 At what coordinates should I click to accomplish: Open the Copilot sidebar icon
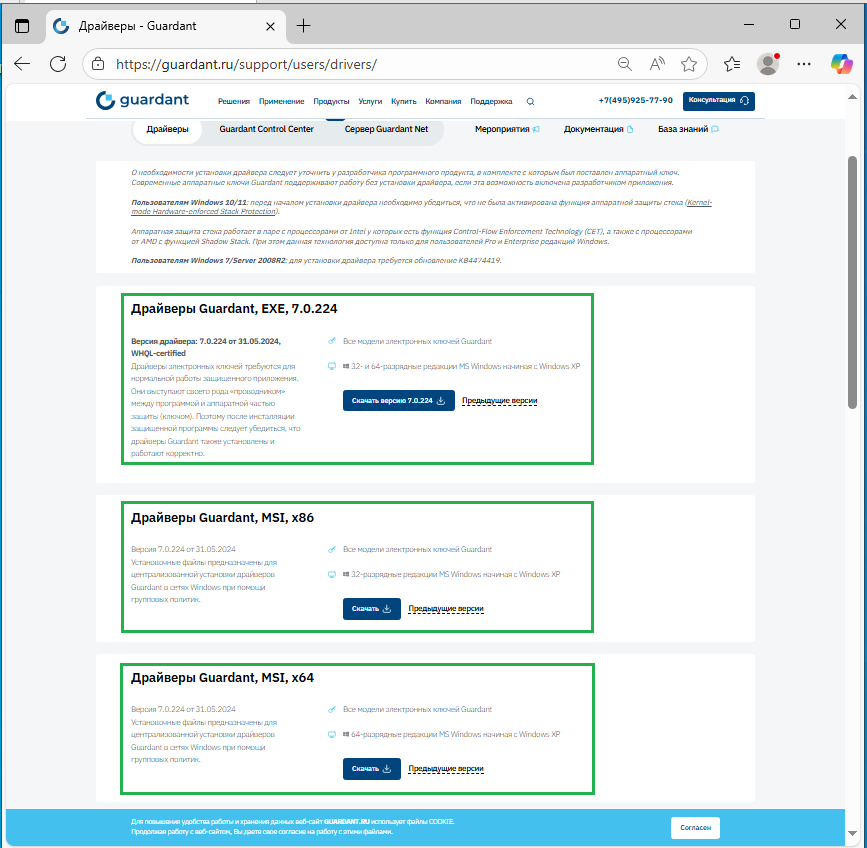[841, 64]
